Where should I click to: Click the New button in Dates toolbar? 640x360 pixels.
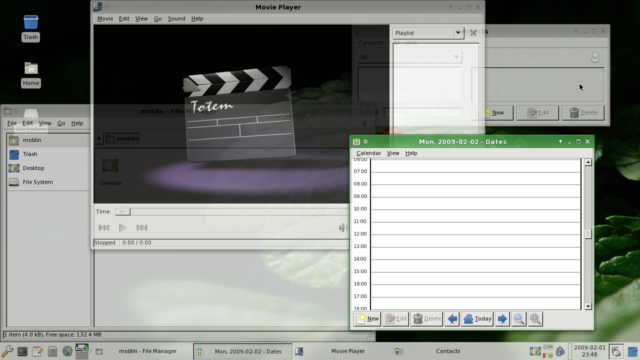(367, 319)
